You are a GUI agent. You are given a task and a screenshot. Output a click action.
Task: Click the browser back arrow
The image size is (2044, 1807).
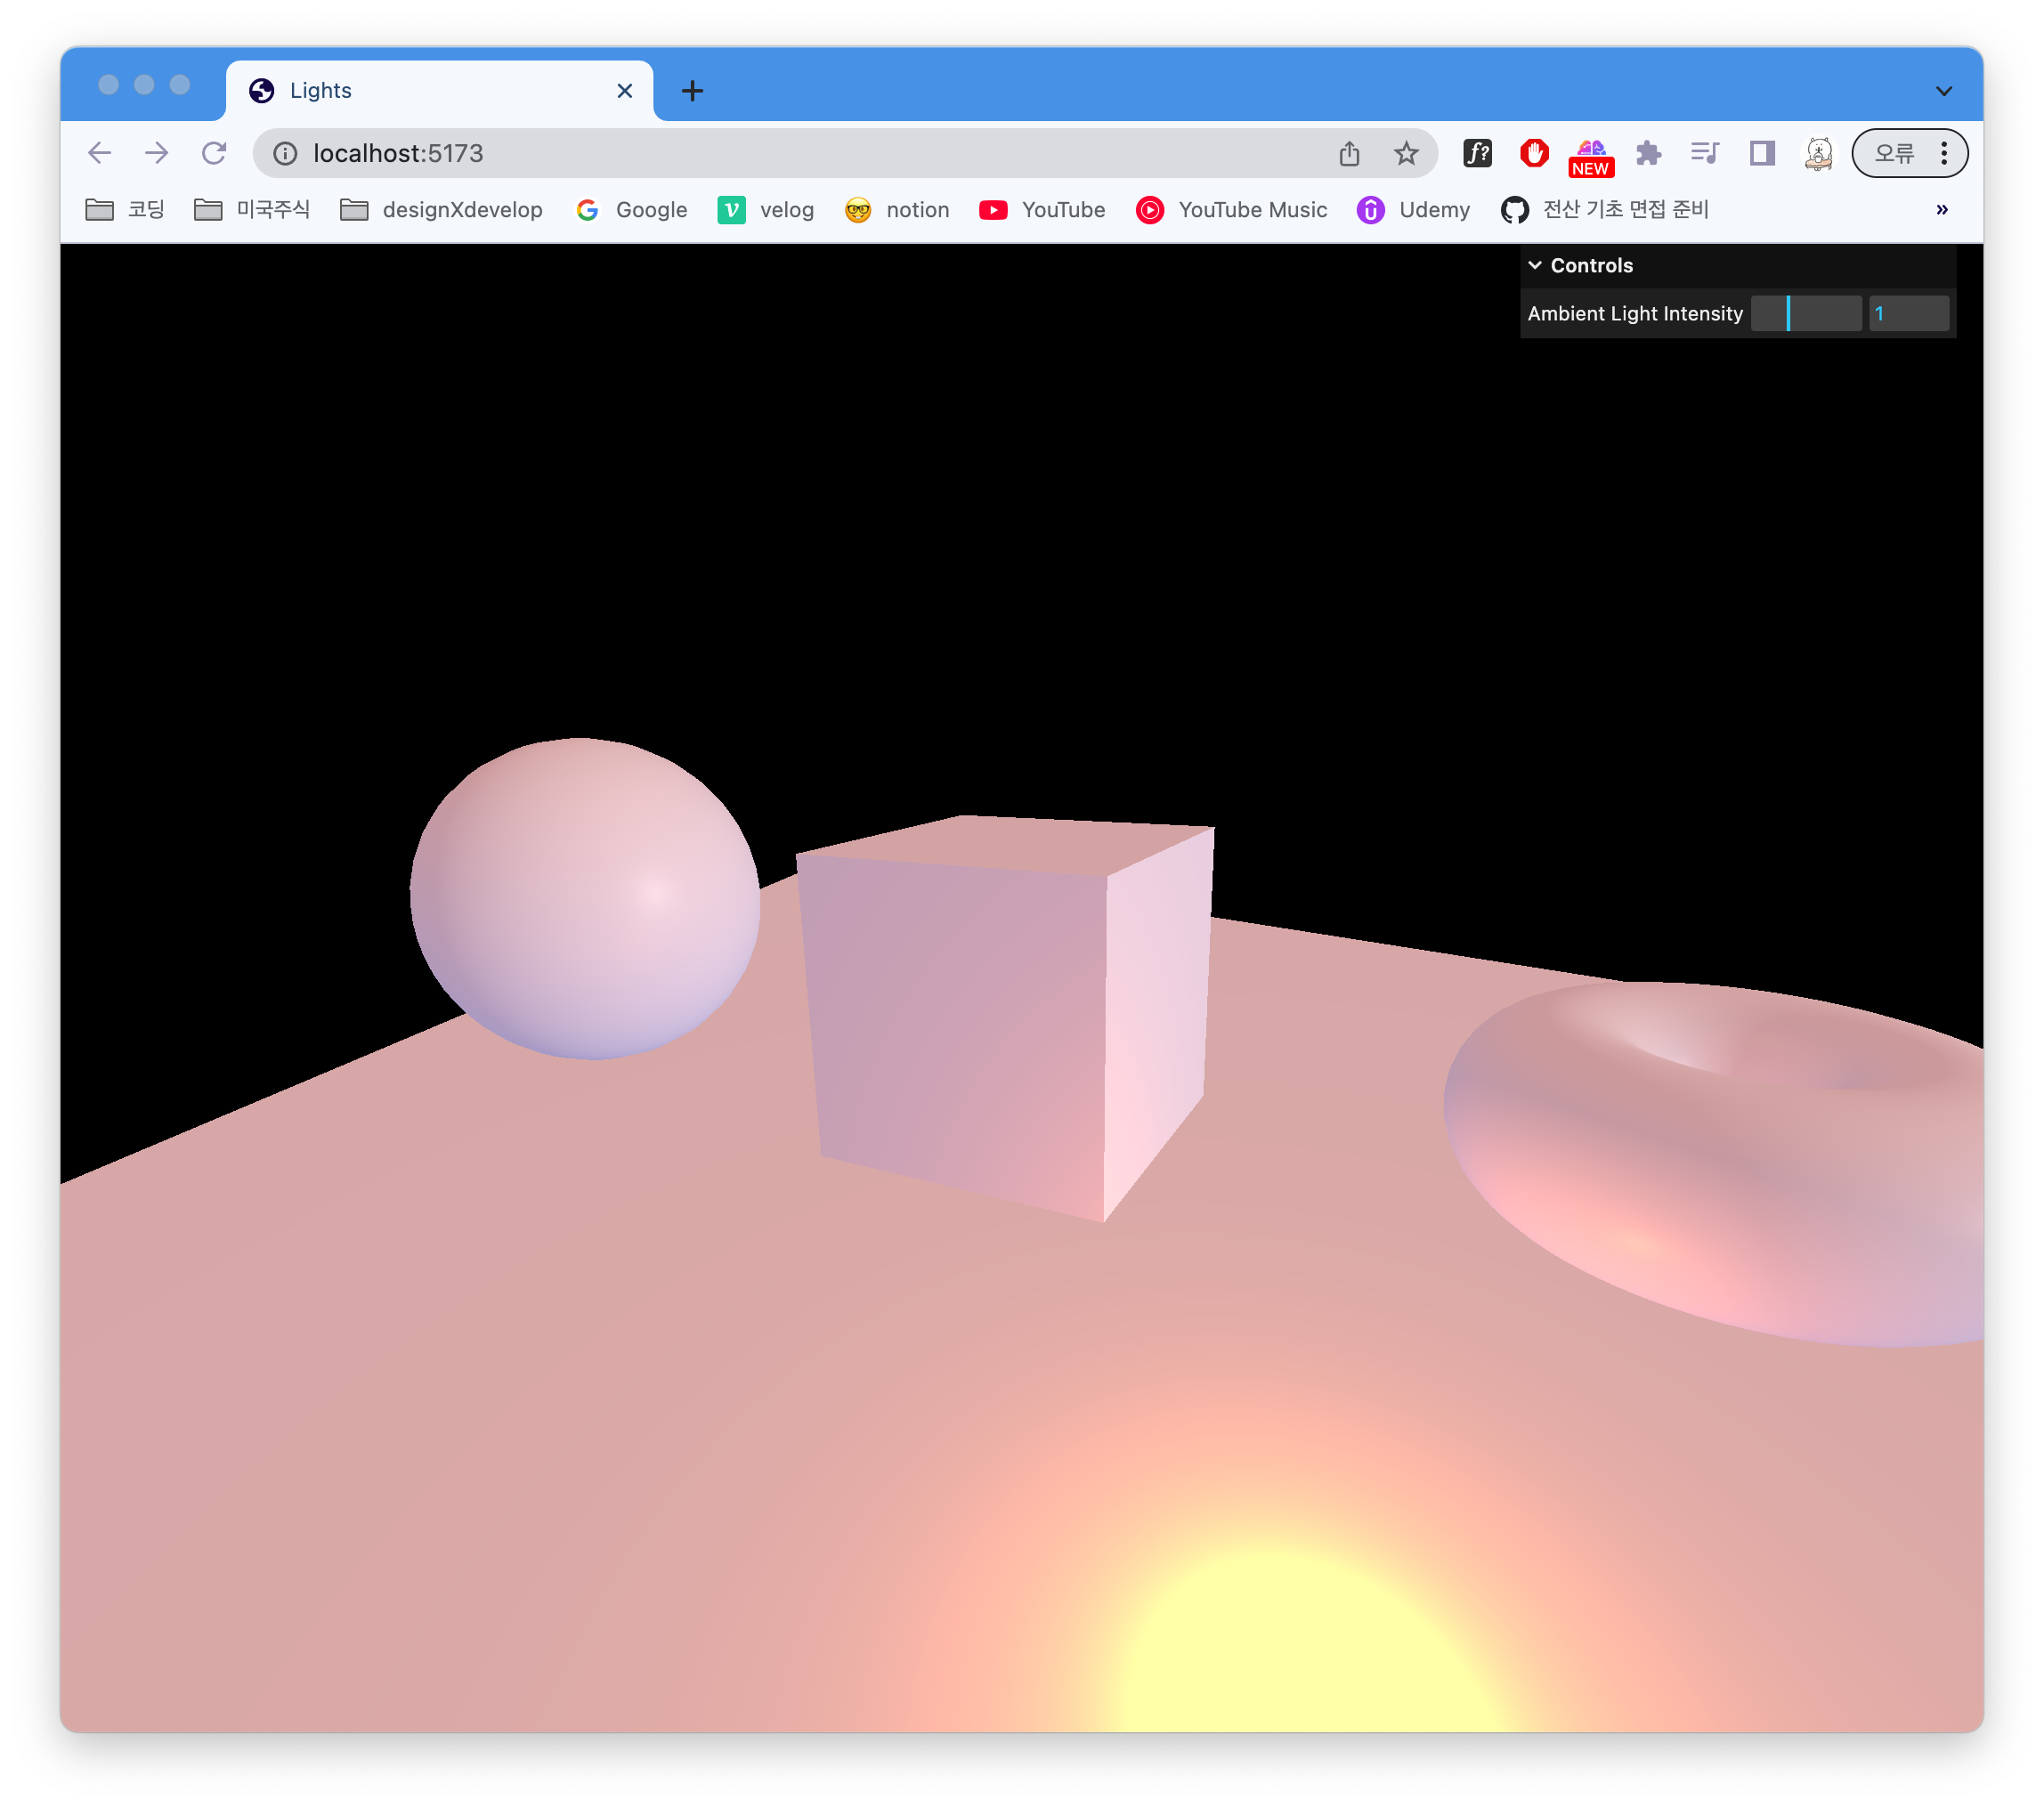tap(99, 153)
